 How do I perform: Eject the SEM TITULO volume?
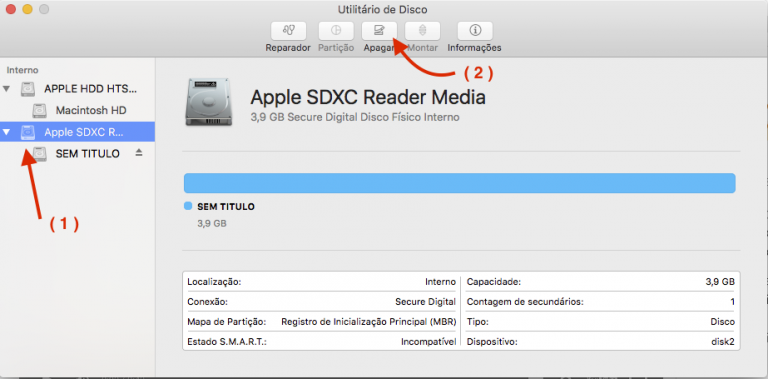[139, 153]
